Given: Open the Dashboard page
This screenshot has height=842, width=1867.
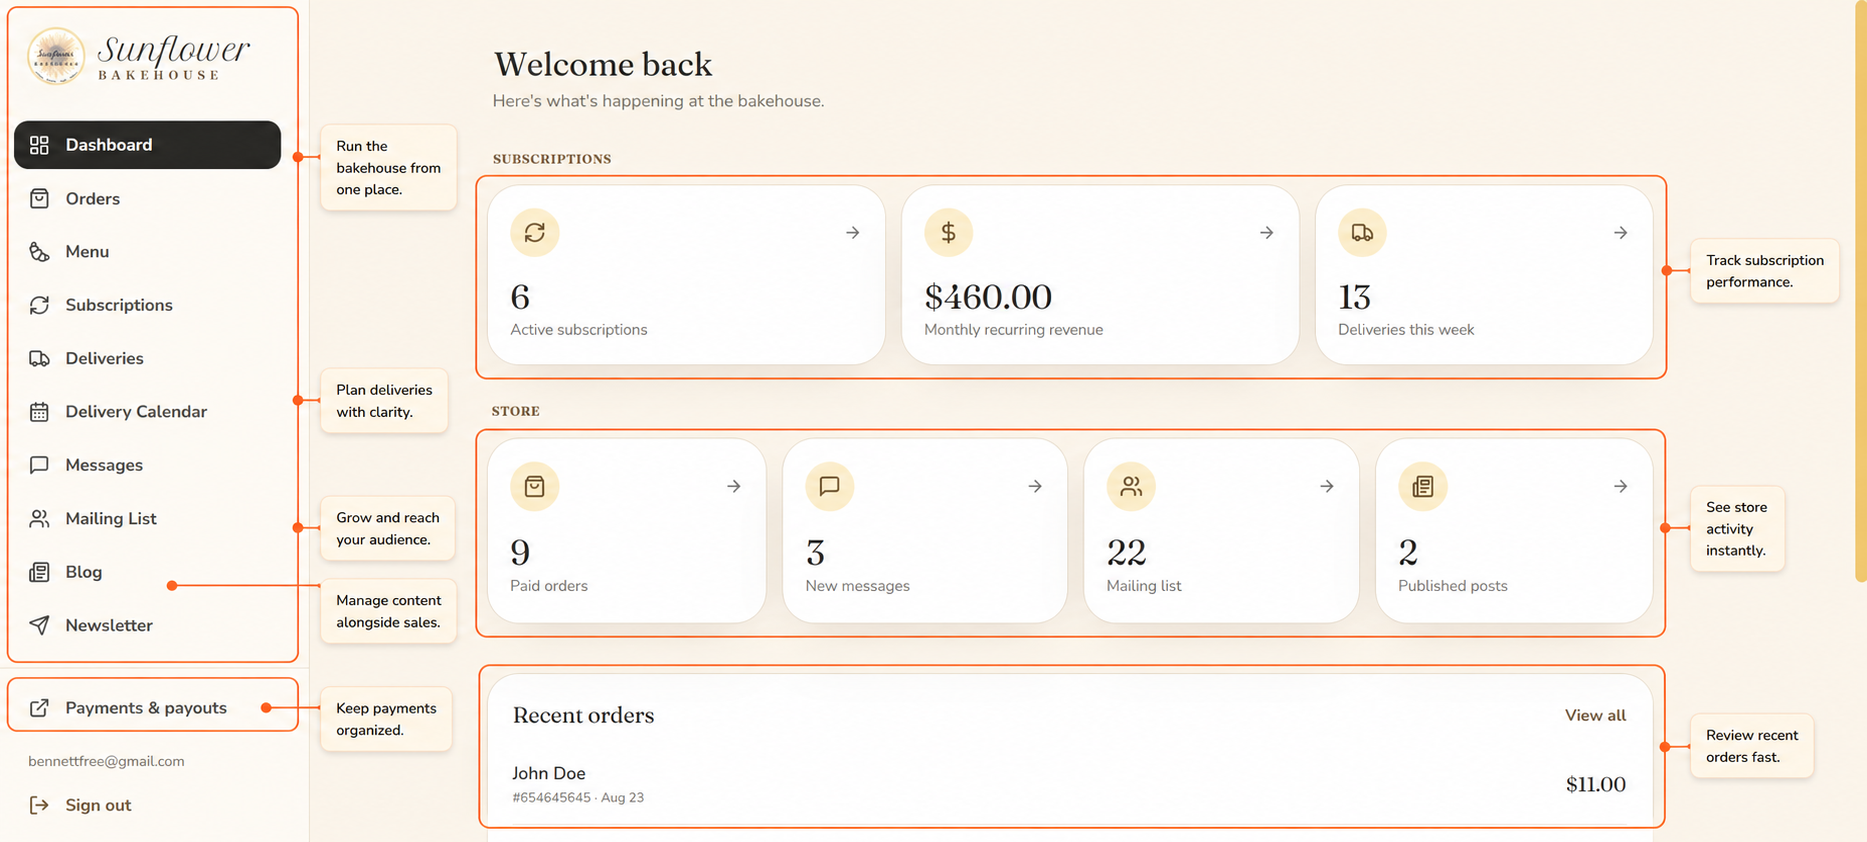Looking at the screenshot, I should [147, 145].
